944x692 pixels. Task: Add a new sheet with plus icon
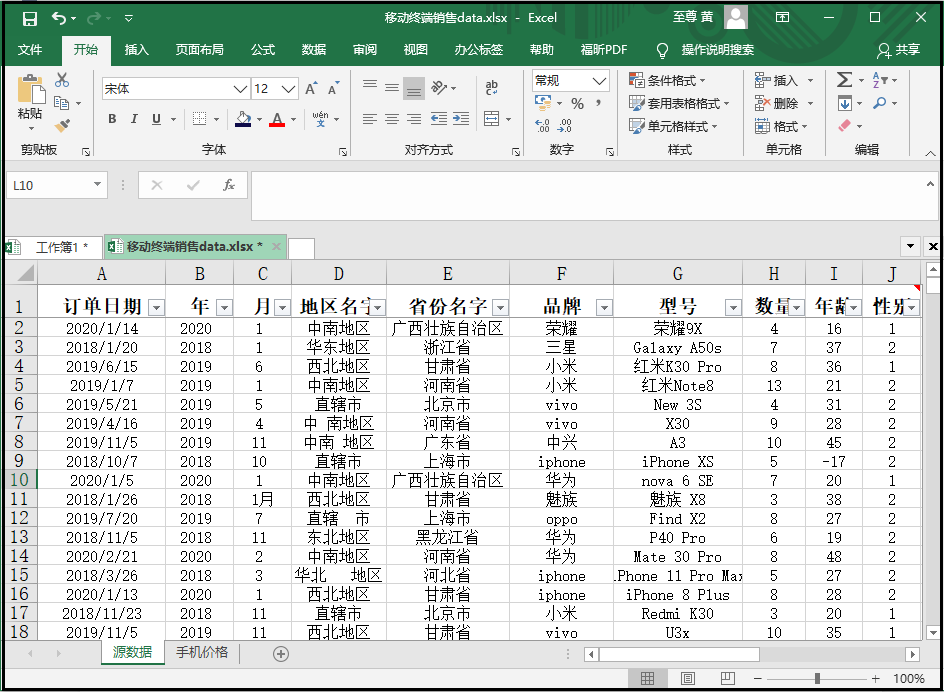click(281, 653)
